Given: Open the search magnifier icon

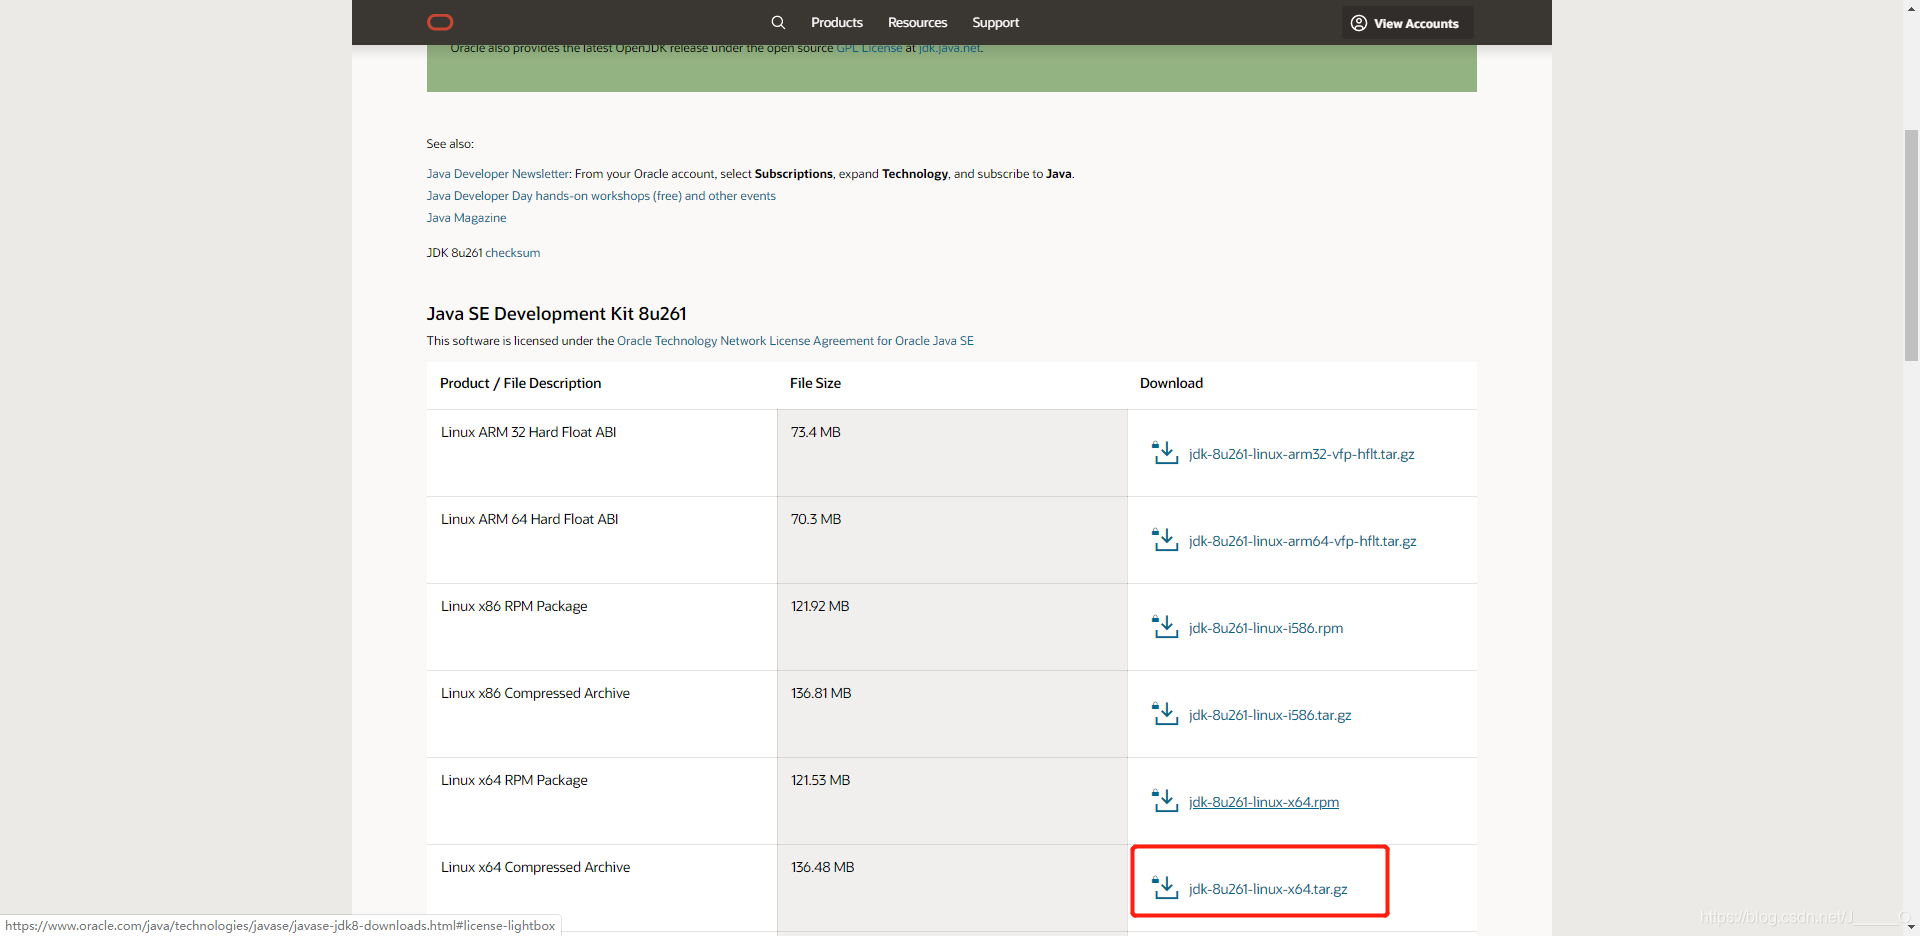Looking at the screenshot, I should click(778, 22).
